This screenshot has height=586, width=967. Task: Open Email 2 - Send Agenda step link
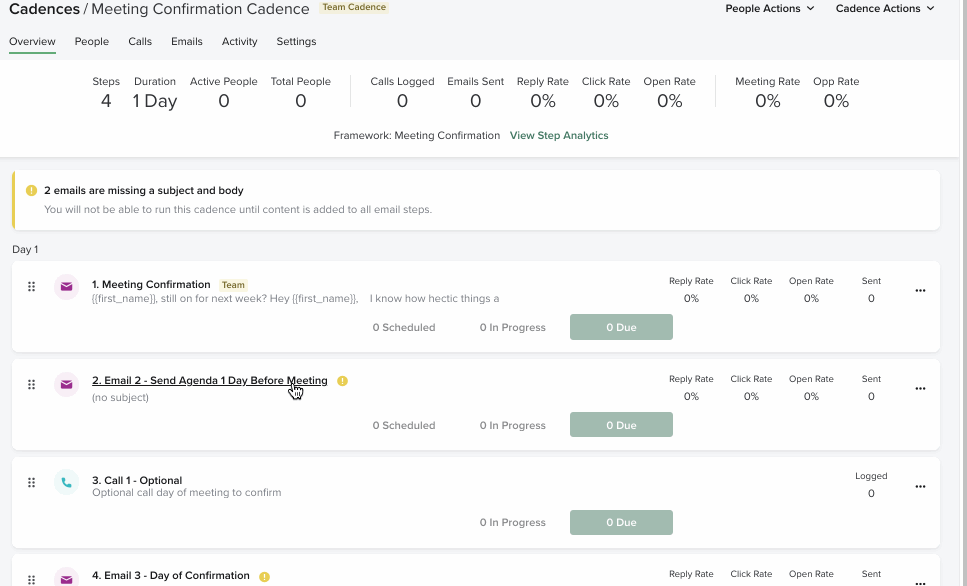pyautogui.click(x=209, y=381)
